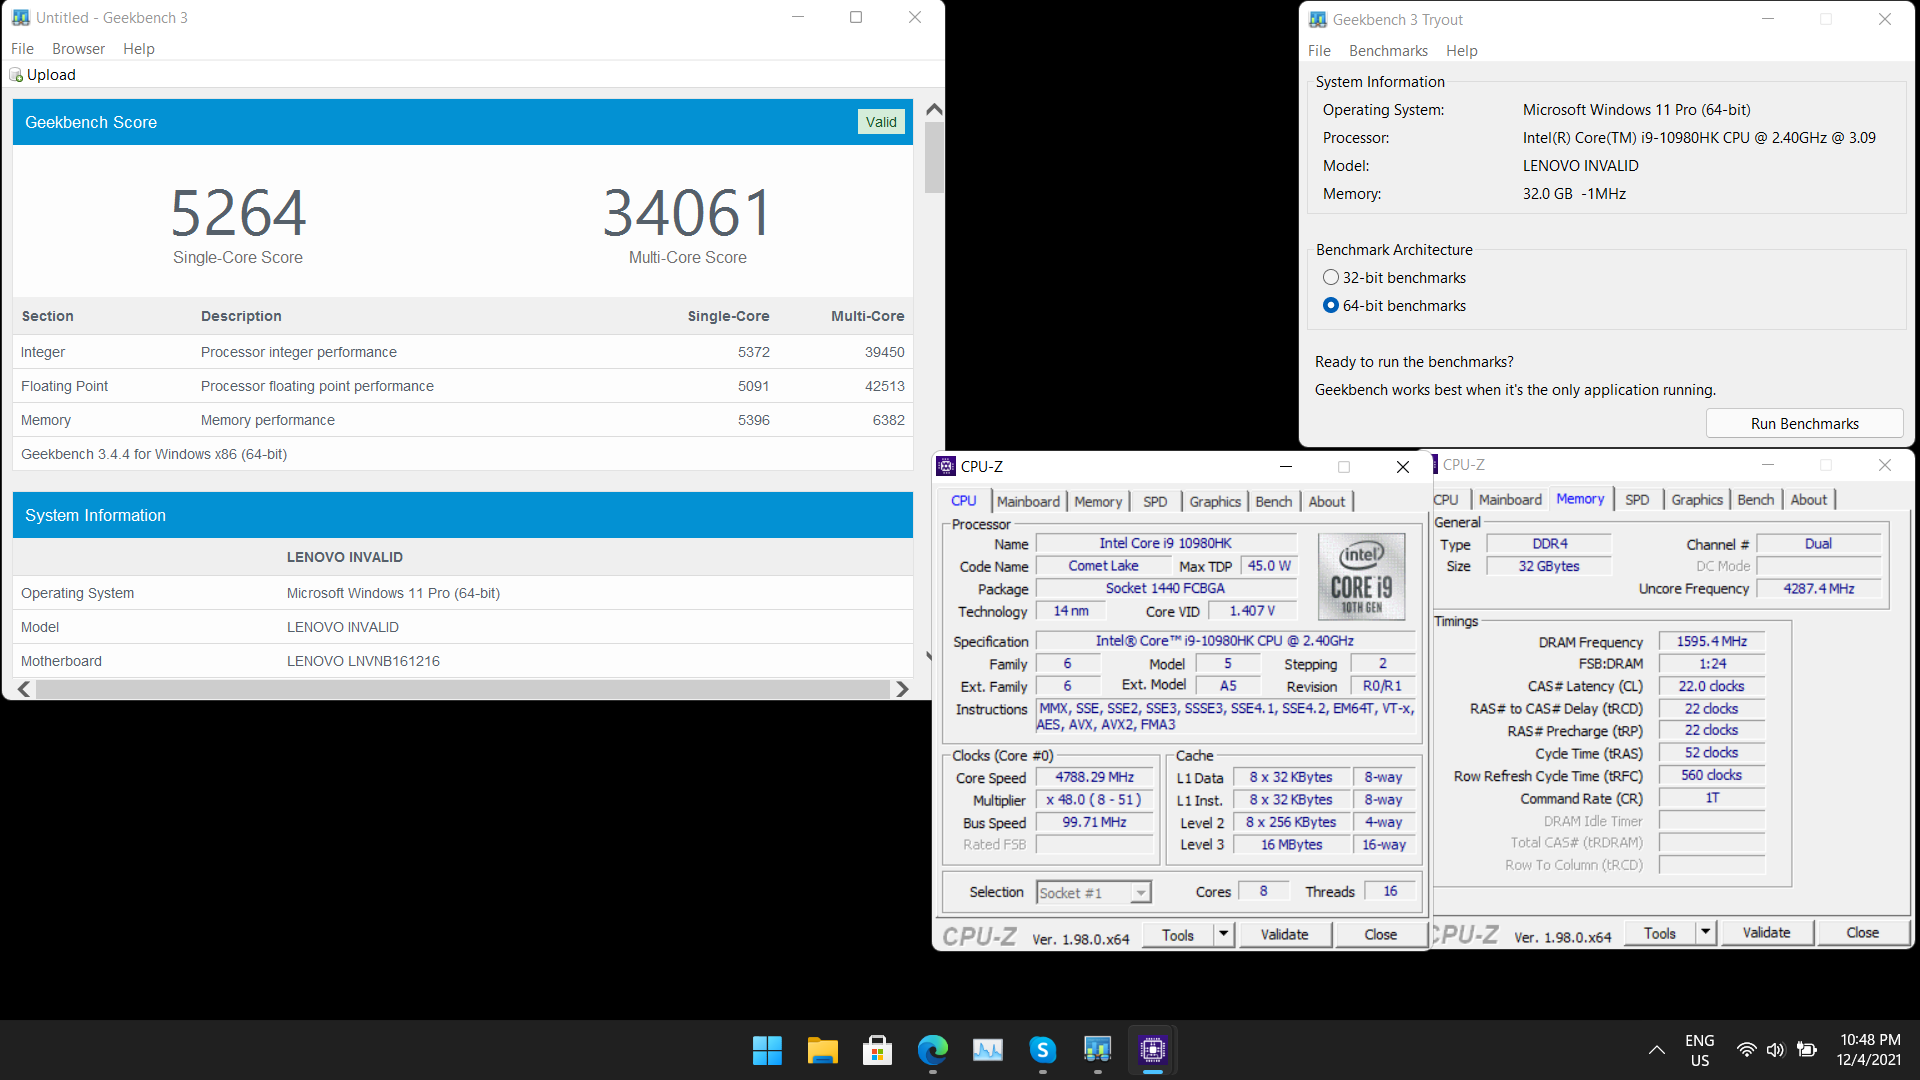1920x1080 pixels.
Task: Click scroll right arrow in Geekbench results
Action: (902, 689)
